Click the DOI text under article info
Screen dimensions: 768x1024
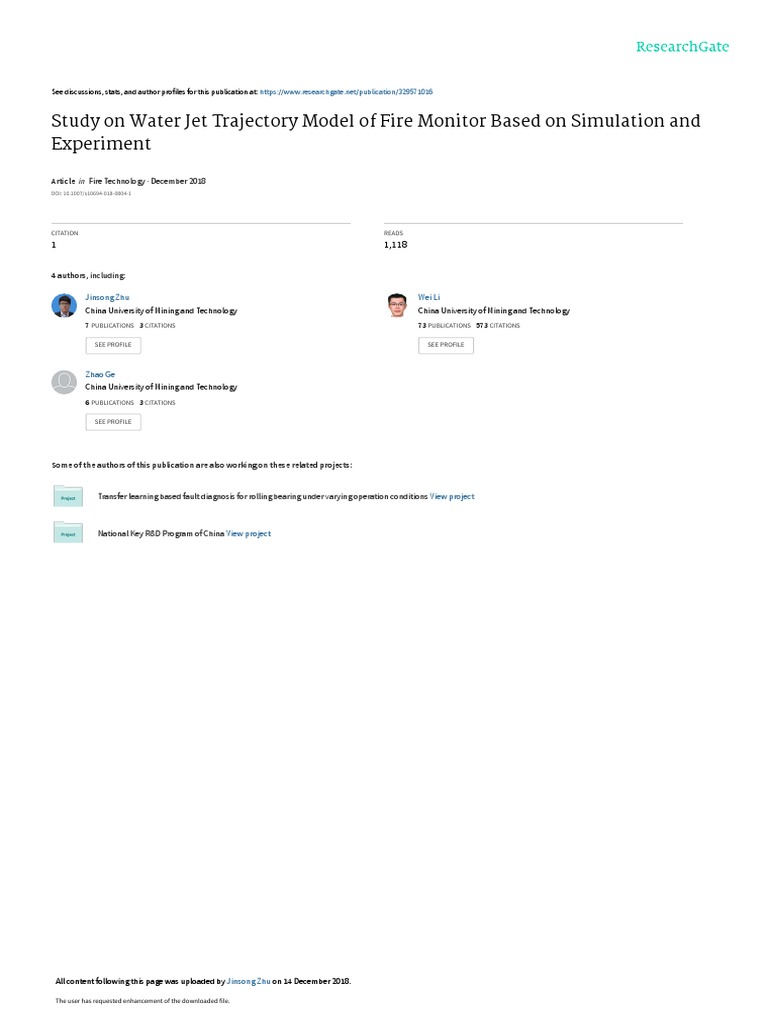[91, 193]
